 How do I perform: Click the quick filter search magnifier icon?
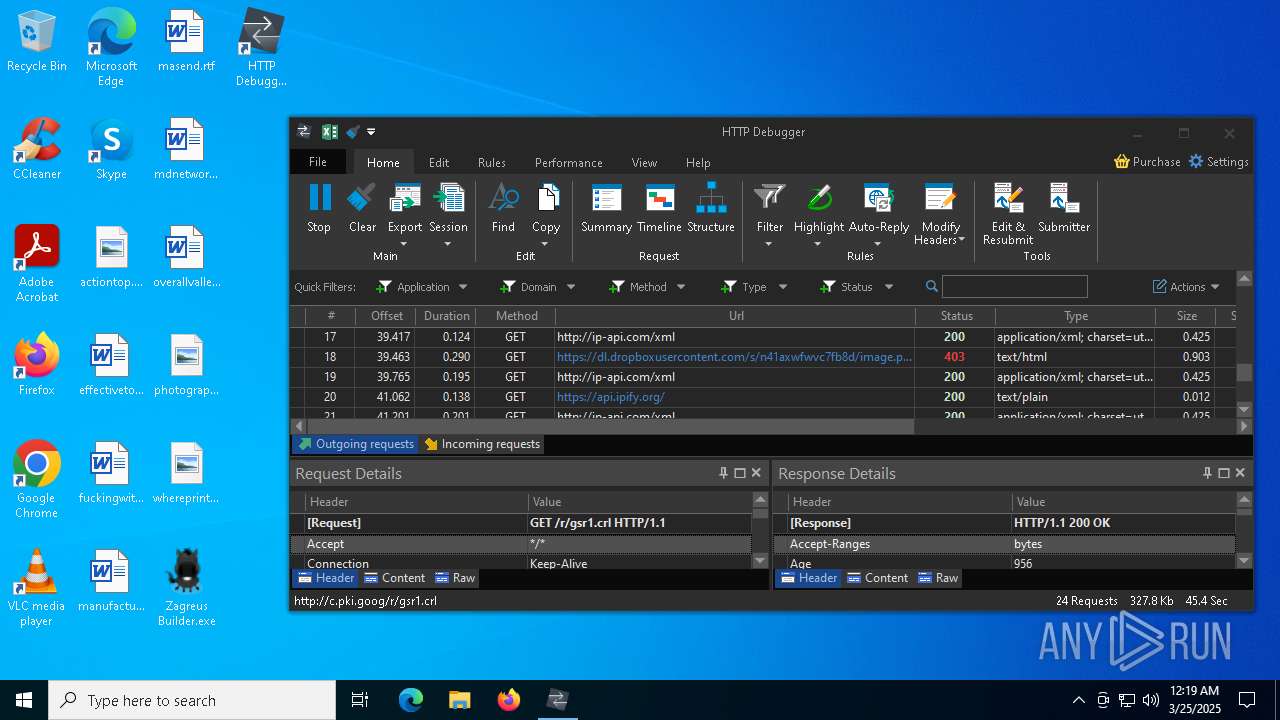pyautogui.click(x=932, y=287)
